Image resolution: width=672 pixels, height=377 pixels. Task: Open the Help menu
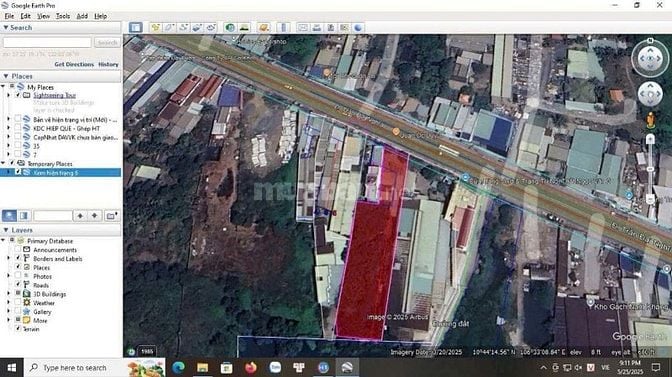(100, 16)
